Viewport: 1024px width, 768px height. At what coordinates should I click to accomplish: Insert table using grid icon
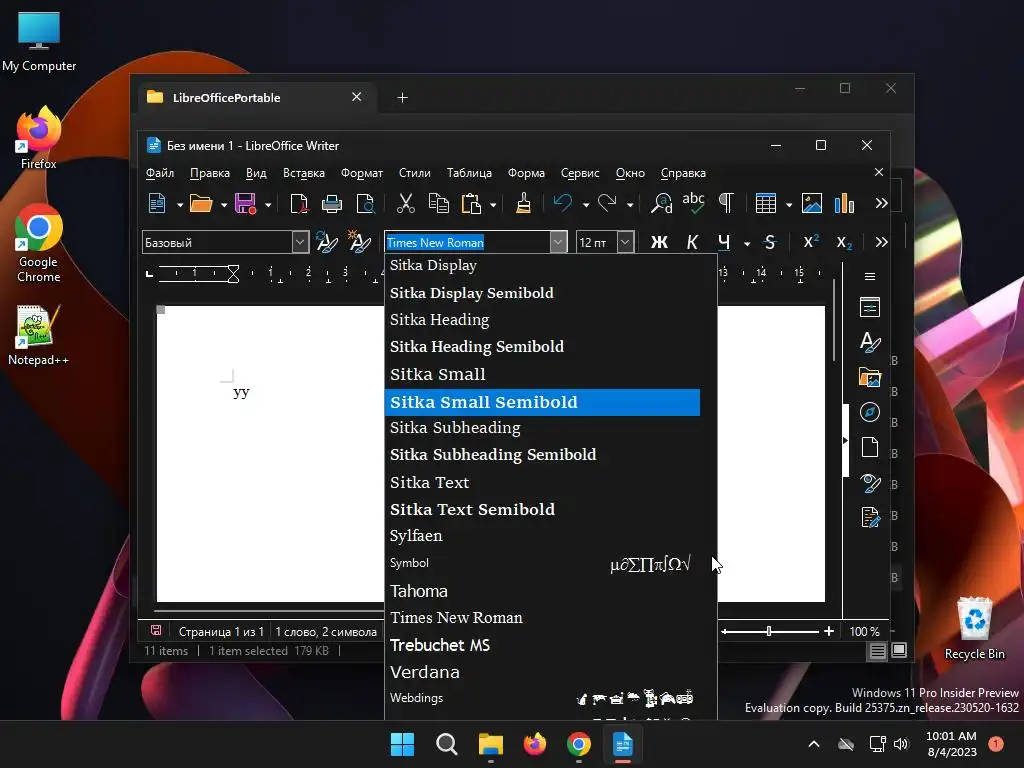(x=765, y=204)
